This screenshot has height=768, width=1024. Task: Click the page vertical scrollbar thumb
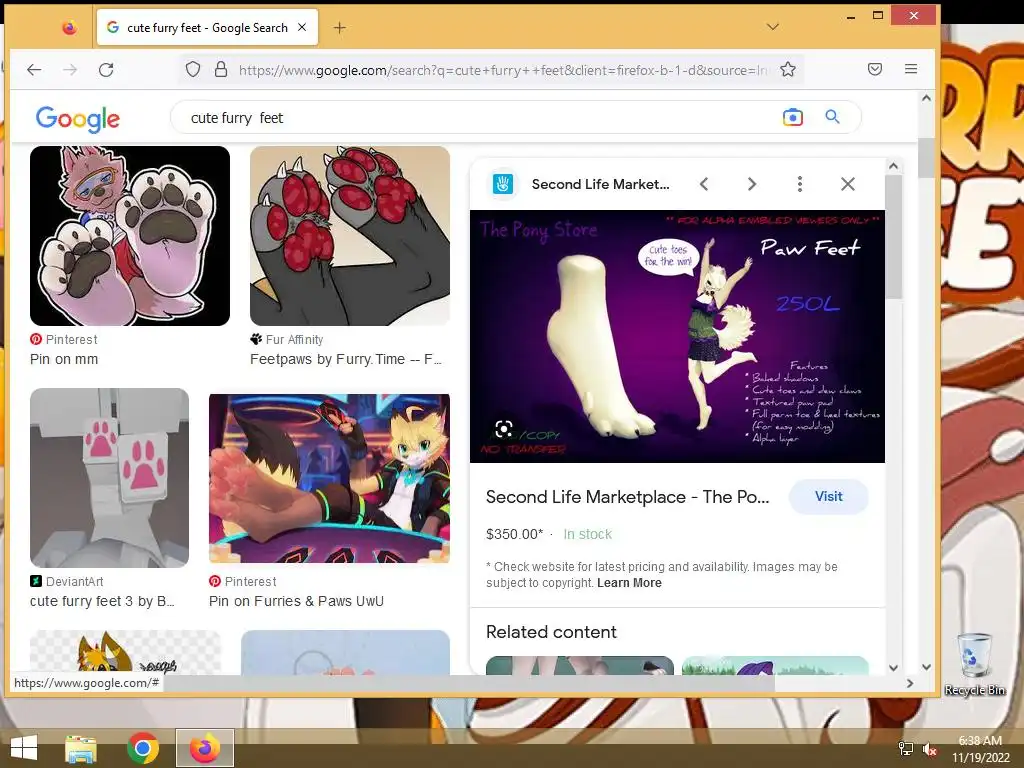pyautogui.click(x=926, y=157)
